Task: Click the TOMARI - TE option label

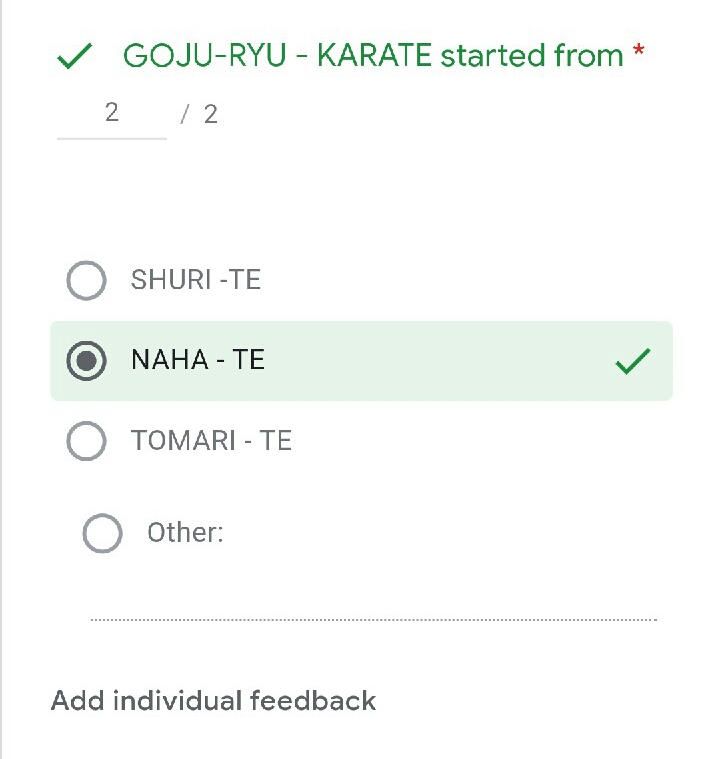Action: click(x=211, y=441)
